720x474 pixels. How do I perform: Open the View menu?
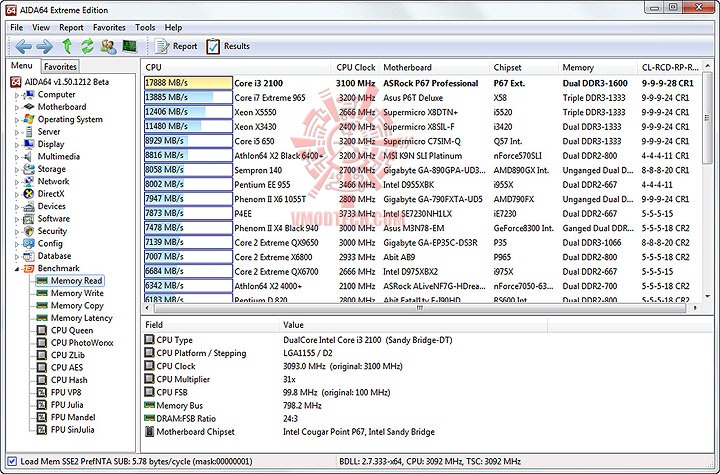[41, 28]
